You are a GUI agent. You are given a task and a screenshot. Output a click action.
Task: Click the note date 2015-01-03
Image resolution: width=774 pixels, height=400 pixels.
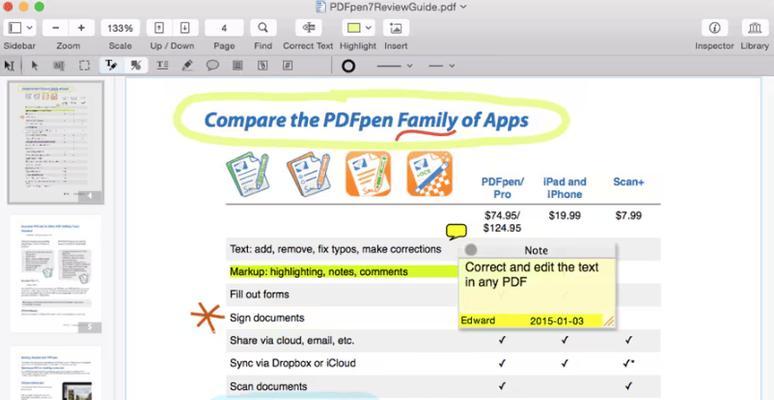(556, 321)
